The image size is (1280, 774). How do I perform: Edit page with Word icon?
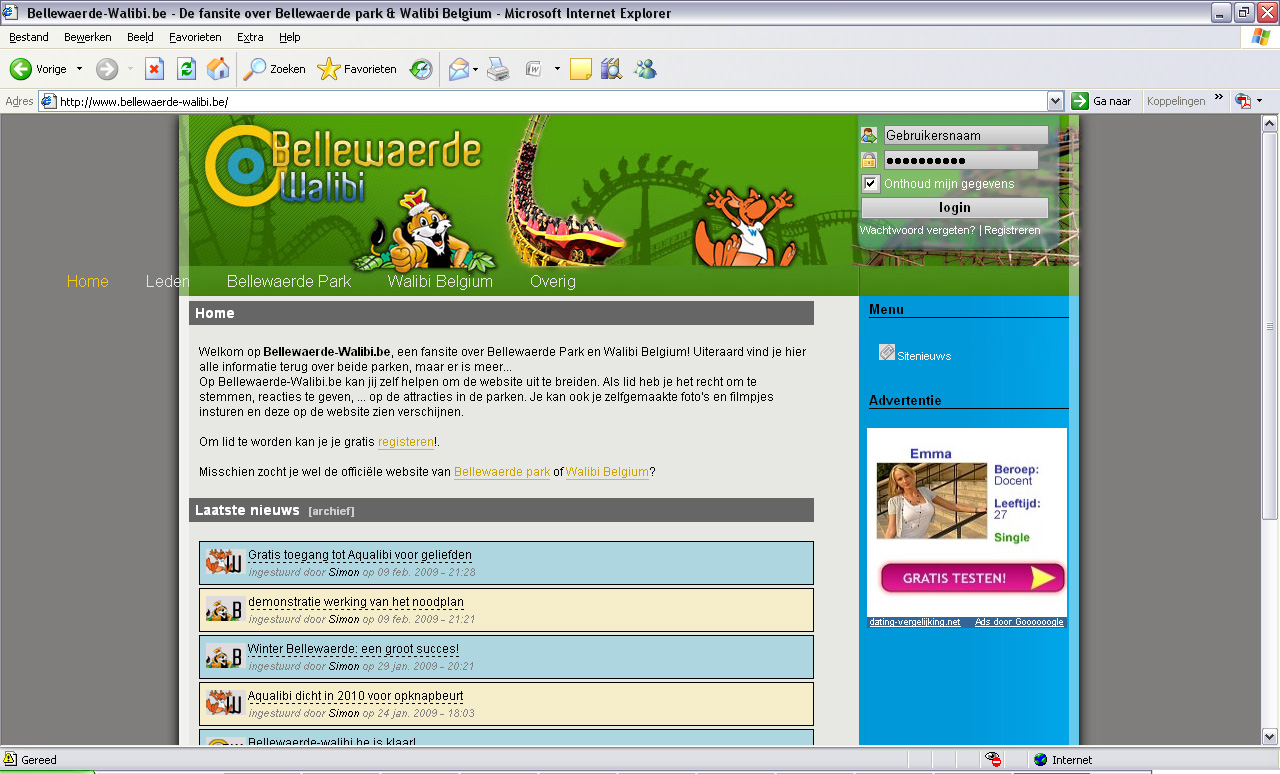pos(534,69)
